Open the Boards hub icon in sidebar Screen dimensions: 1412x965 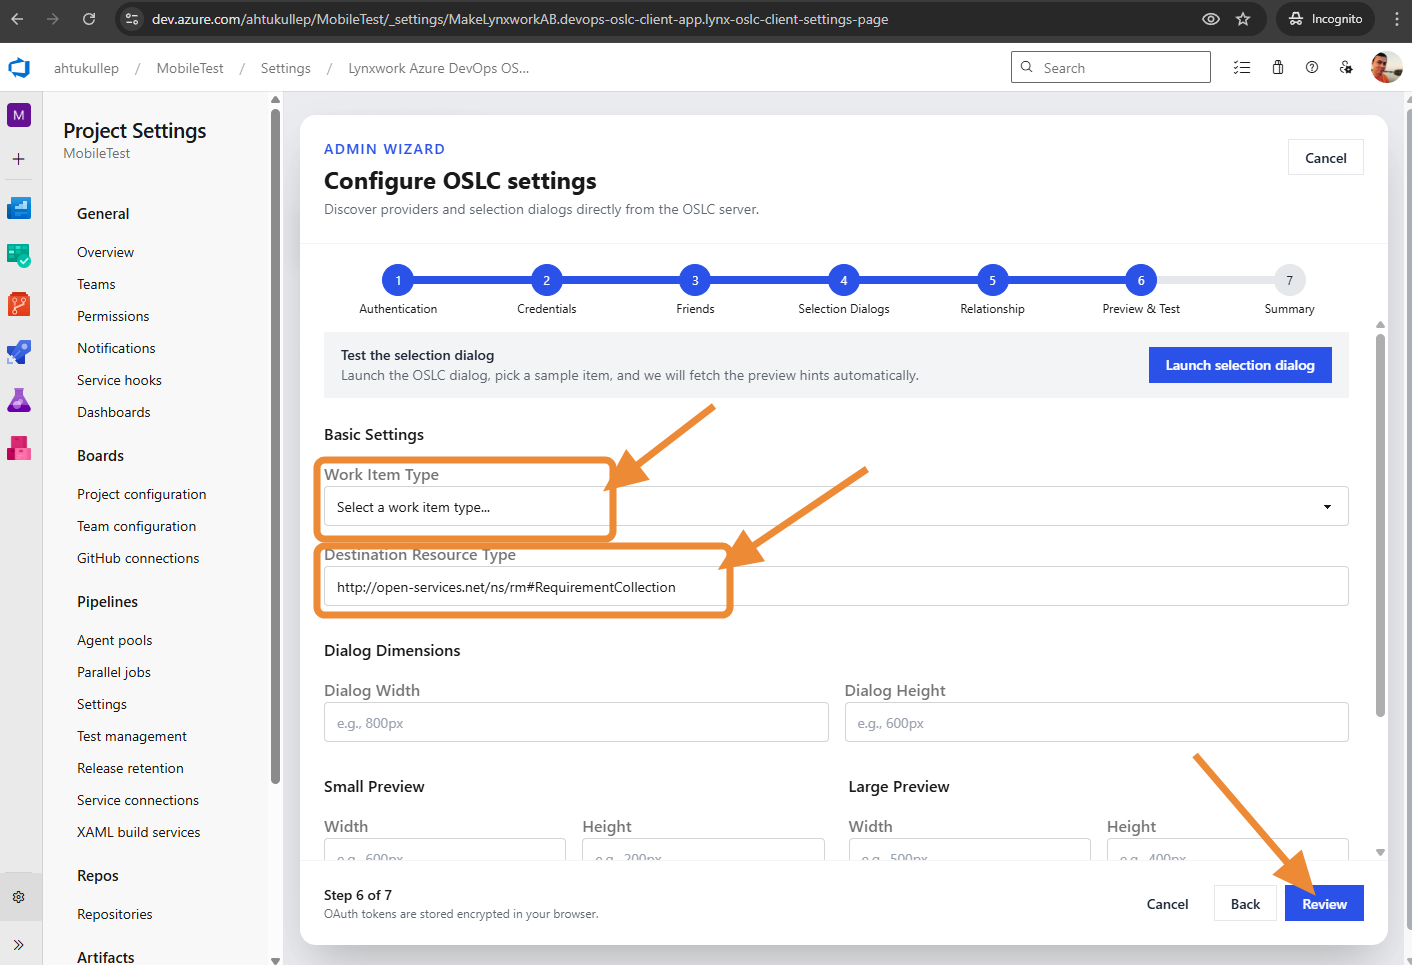(19, 256)
